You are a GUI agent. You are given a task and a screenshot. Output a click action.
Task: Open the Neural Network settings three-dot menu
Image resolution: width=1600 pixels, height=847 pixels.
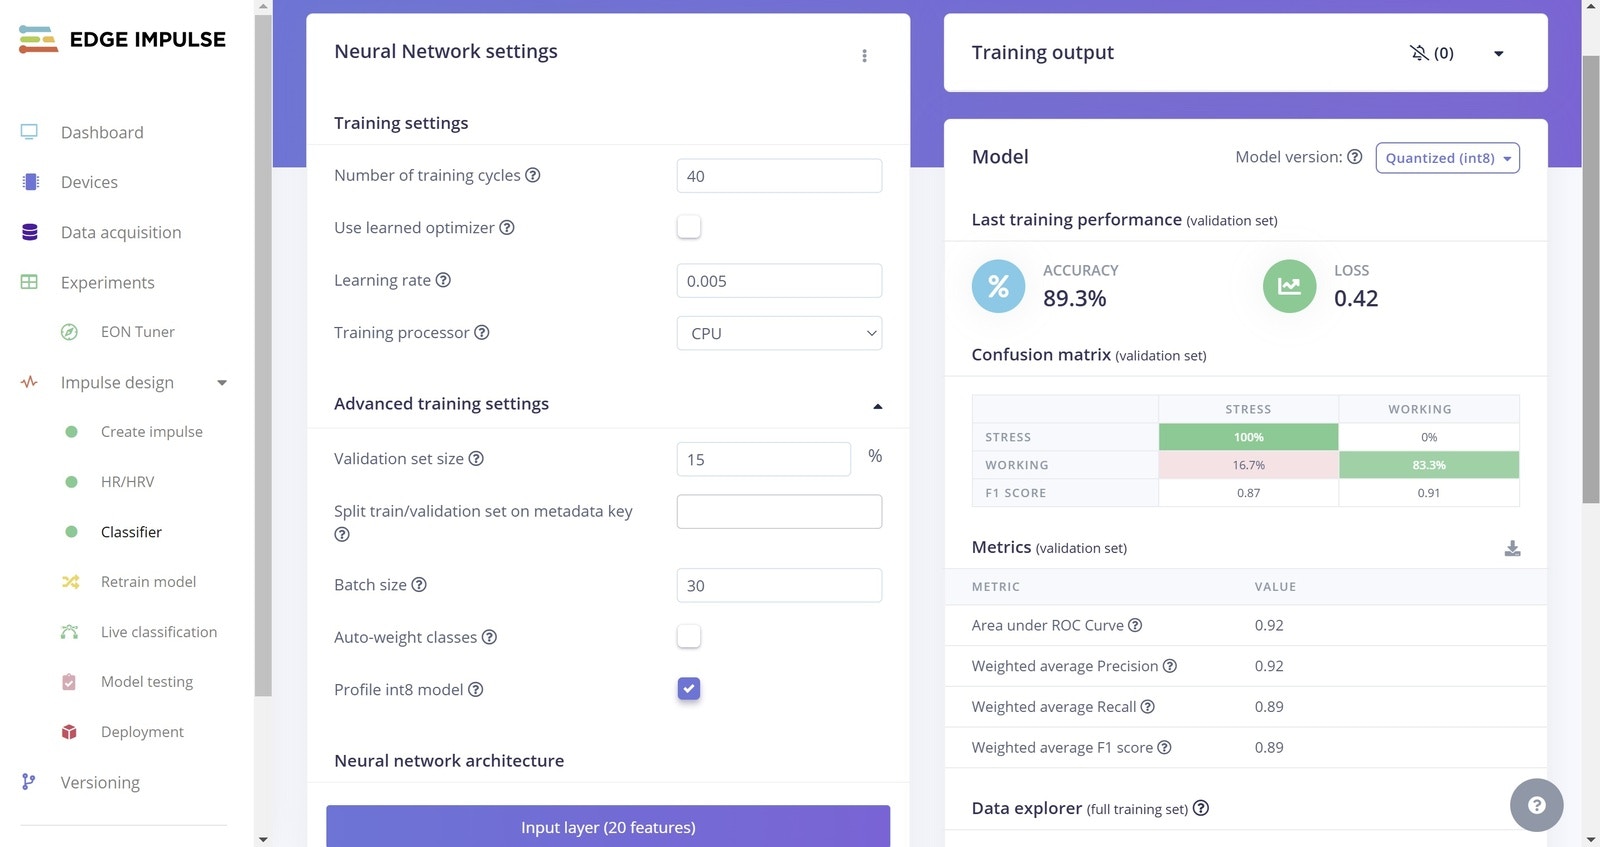864,56
